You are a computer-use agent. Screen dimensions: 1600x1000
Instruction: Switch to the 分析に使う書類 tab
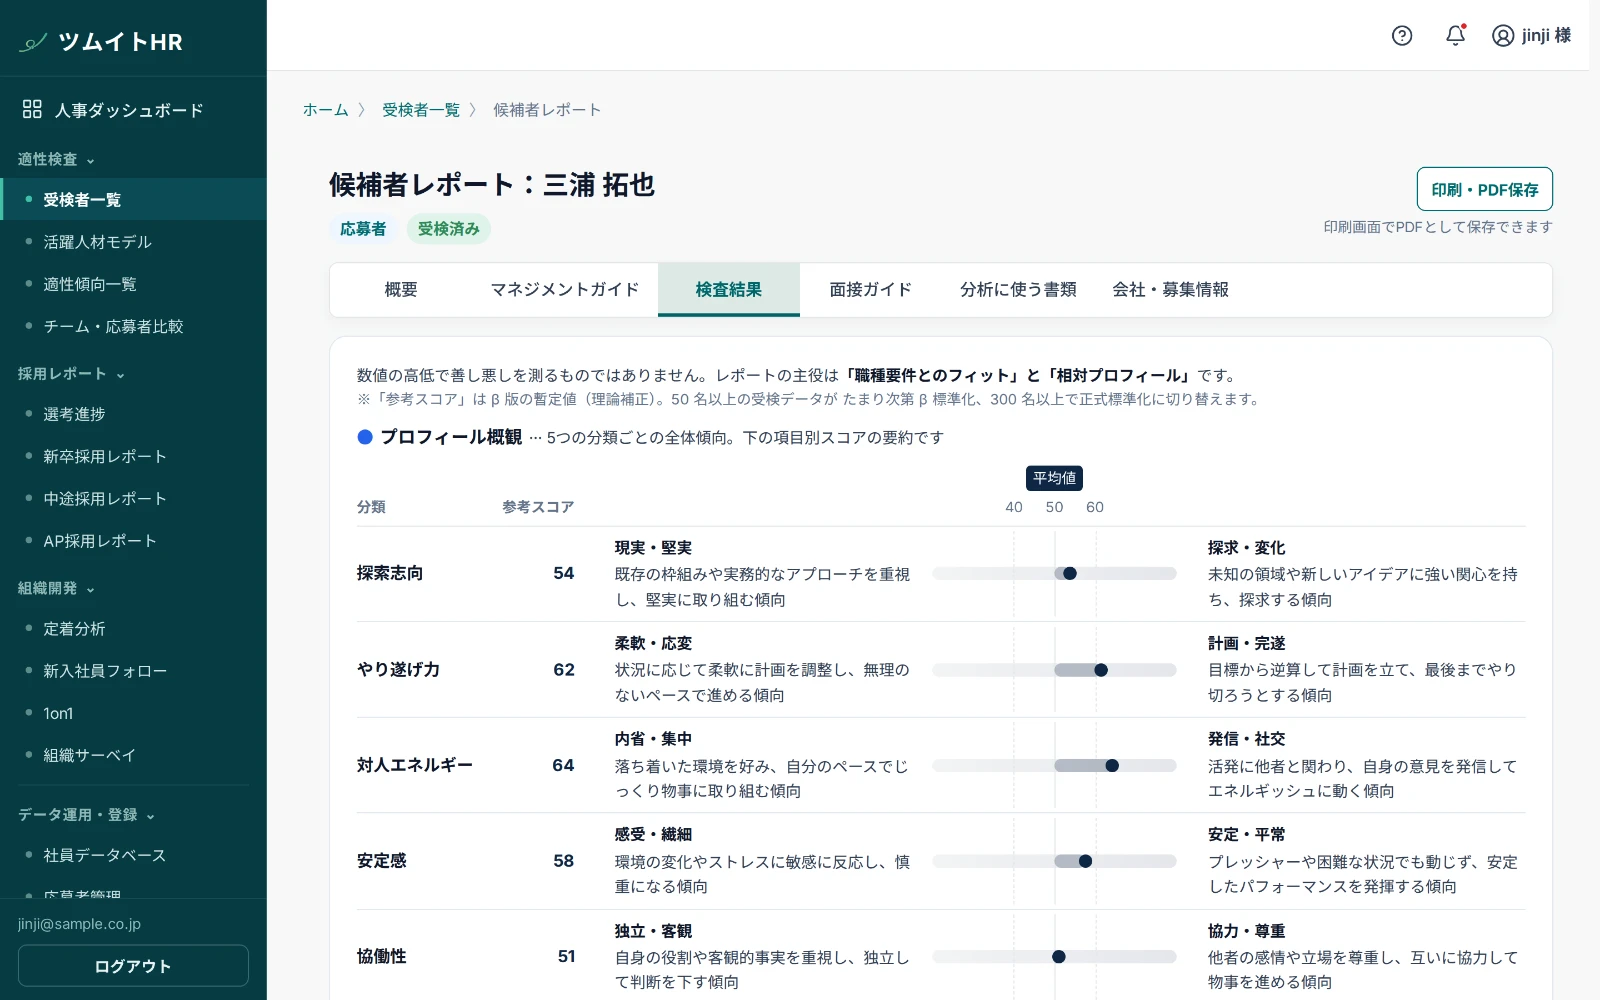1018,290
